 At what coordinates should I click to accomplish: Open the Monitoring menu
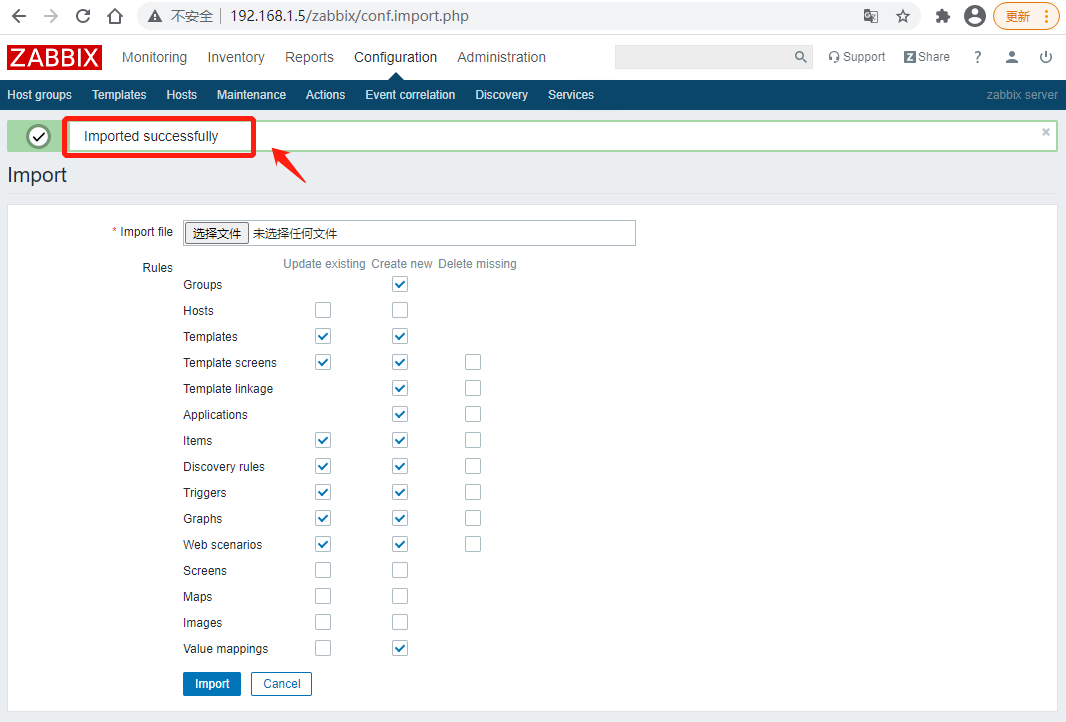[x=154, y=57]
